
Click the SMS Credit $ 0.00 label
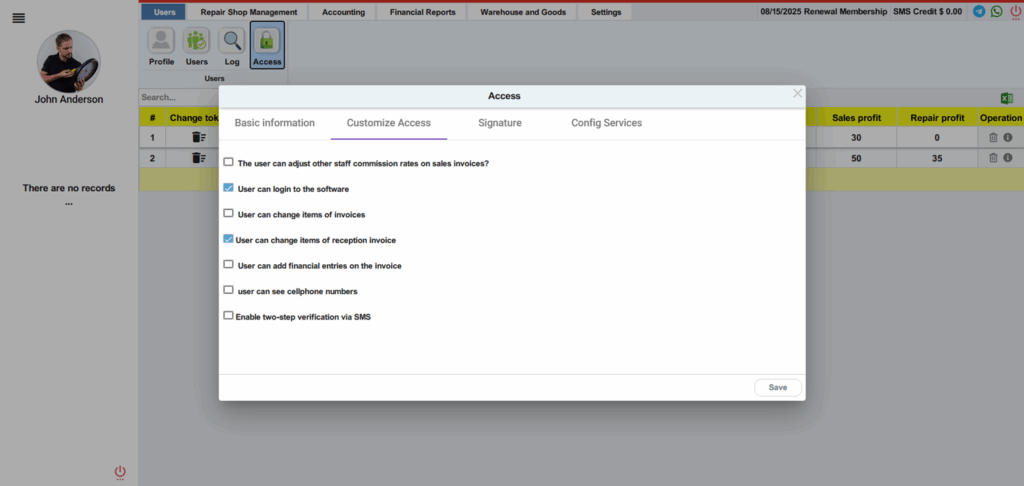(927, 12)
